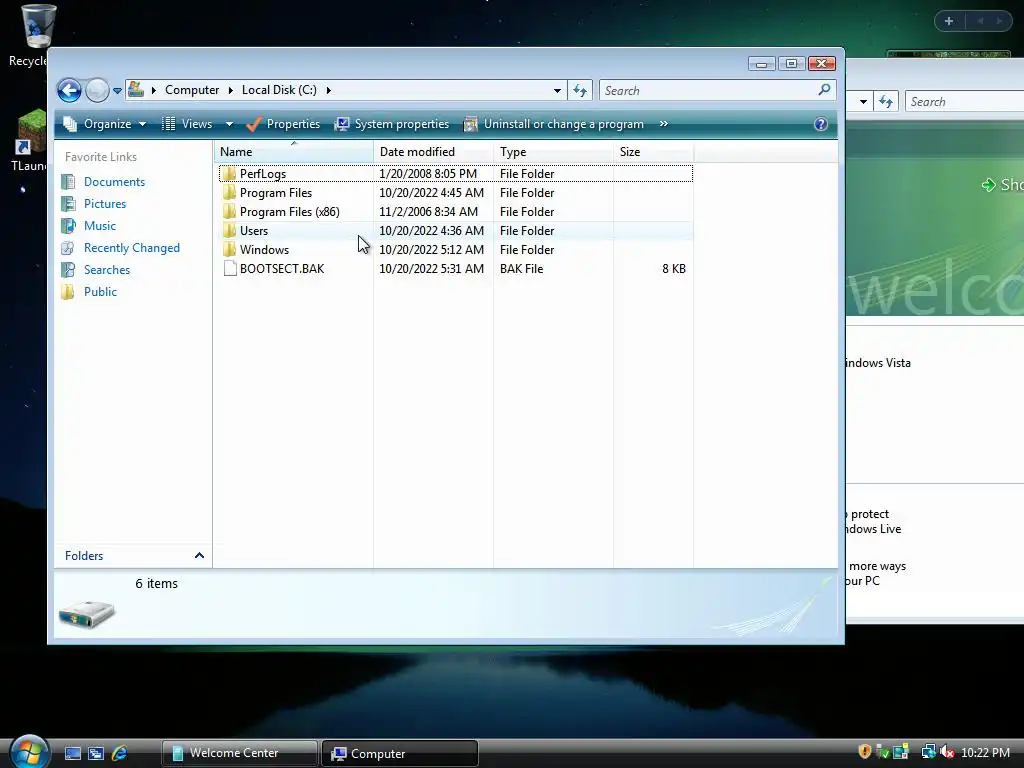Expand arrow after Local Disk (C:)
1024x768 pixels.
click(x=328, y=90)
